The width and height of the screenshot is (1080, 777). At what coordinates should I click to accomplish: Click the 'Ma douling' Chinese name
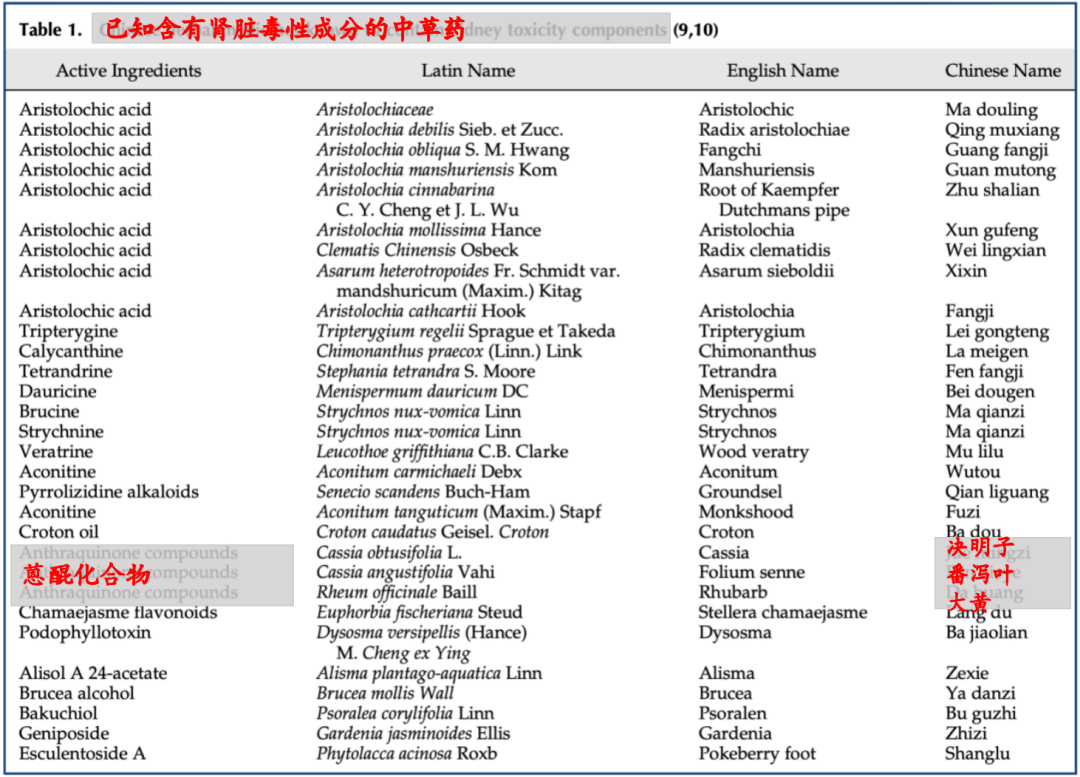pyautogui.click(x=990, y=110)
